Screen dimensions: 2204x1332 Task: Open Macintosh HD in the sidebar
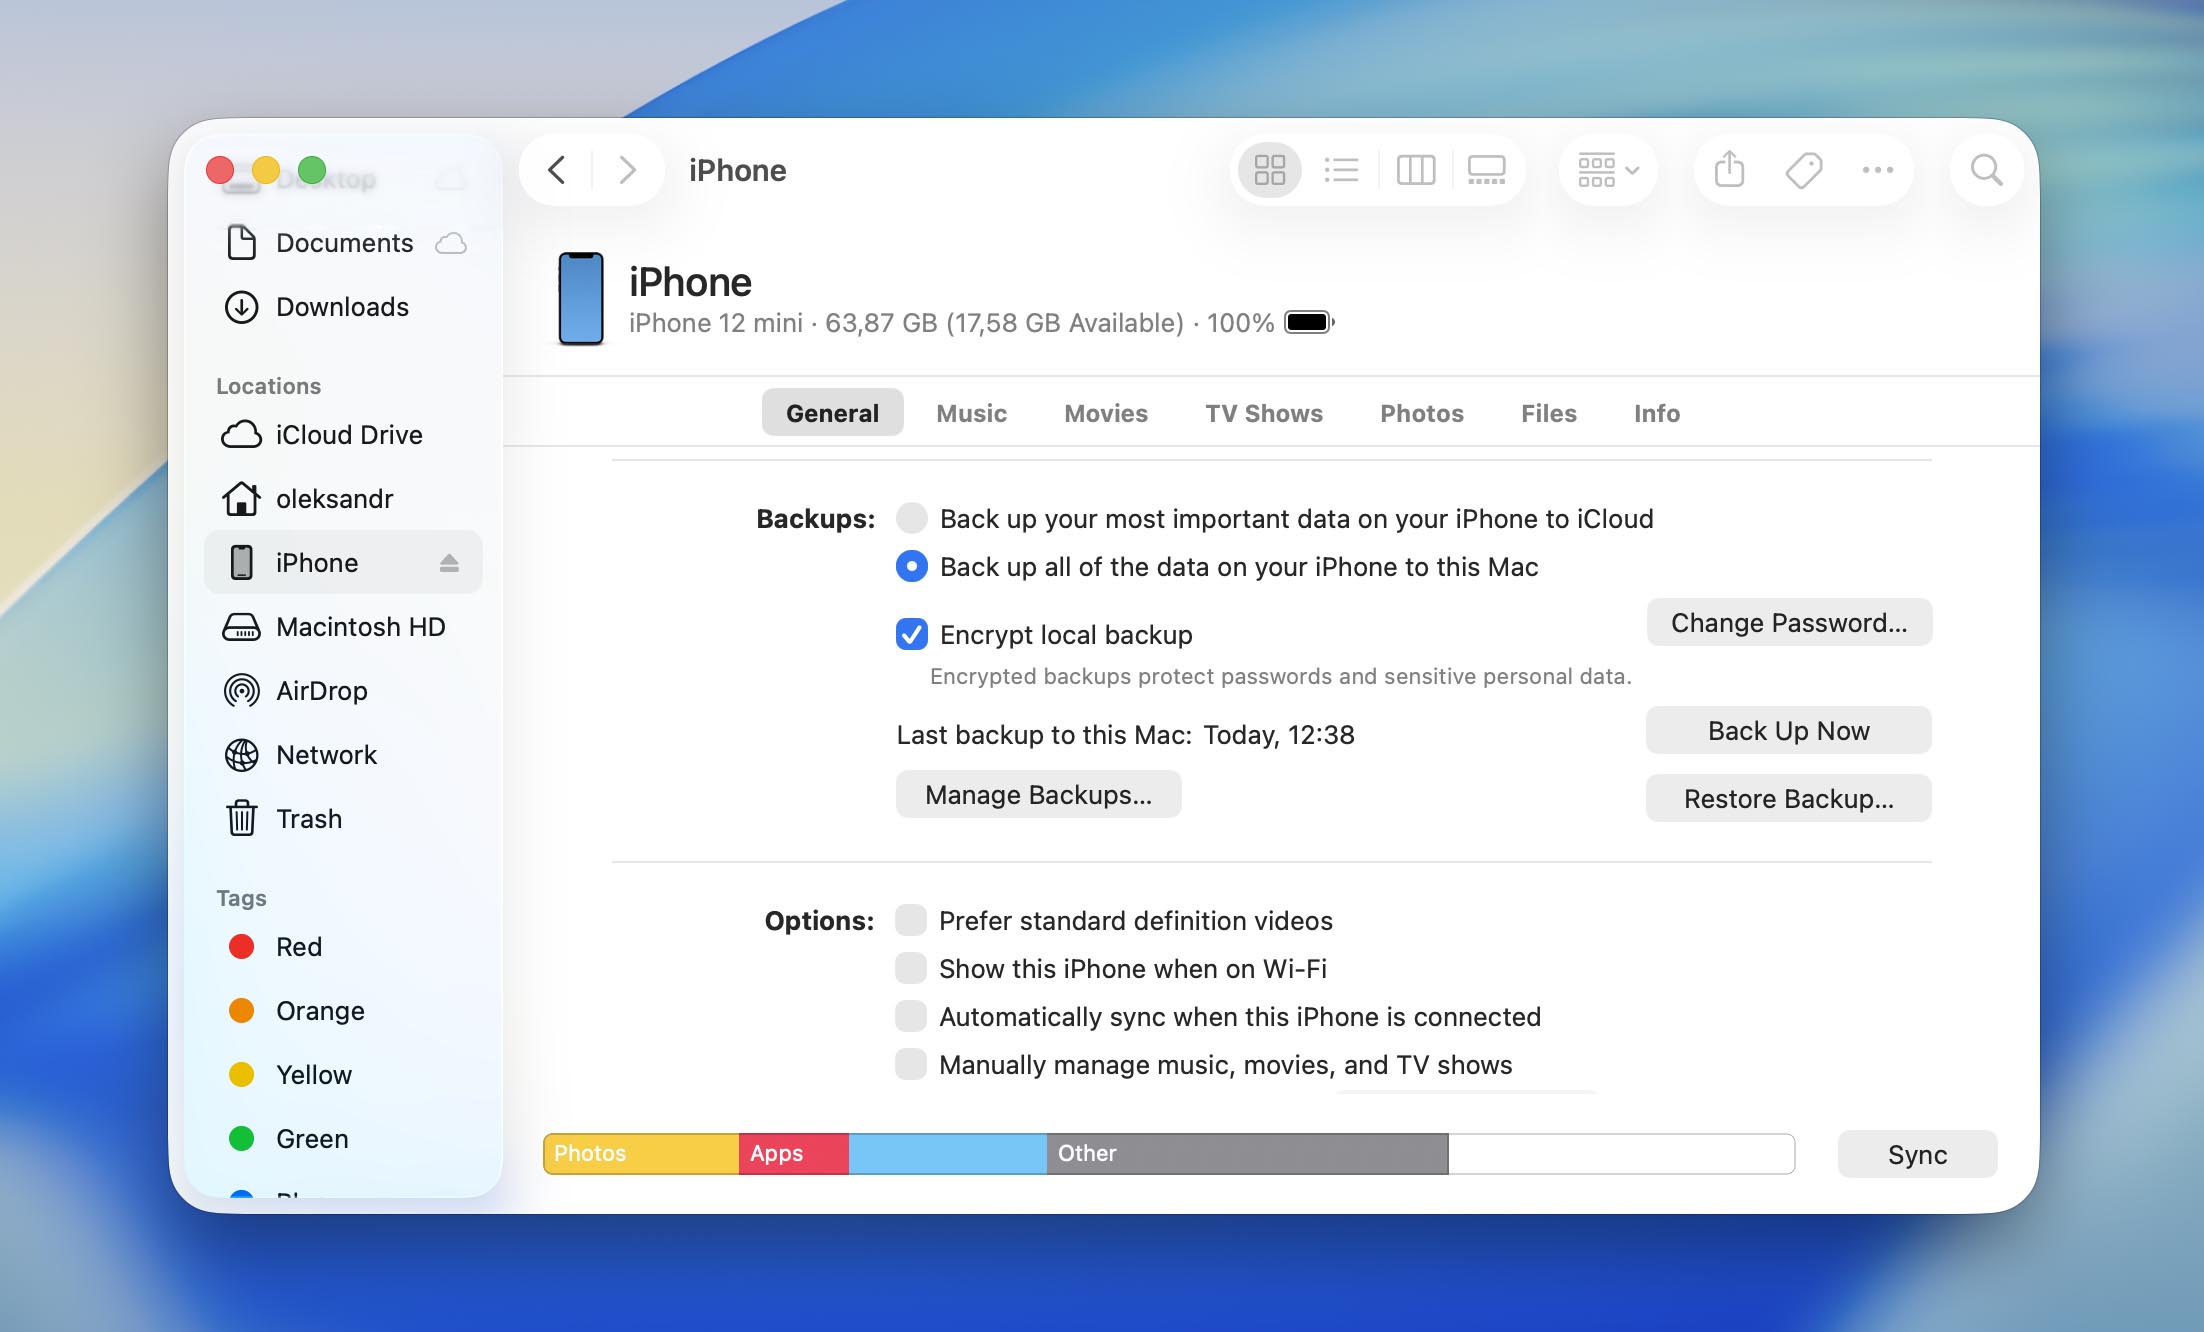pyautogui.click(x=344, y=627)
